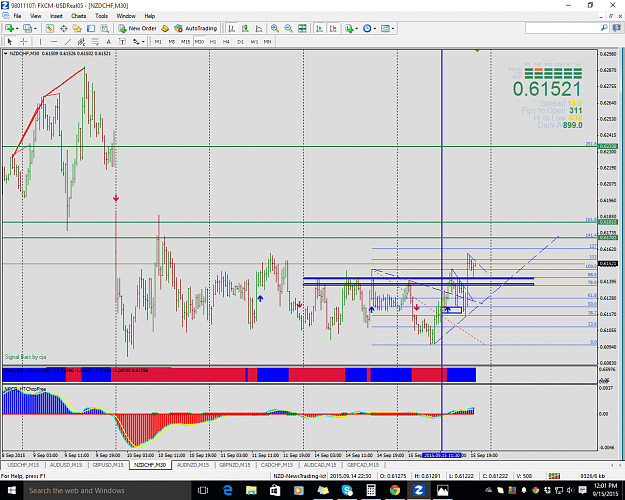The image size is (625, 500).
Task: Open the Periods clock dropdown
Action: click(x=369, y=28)
